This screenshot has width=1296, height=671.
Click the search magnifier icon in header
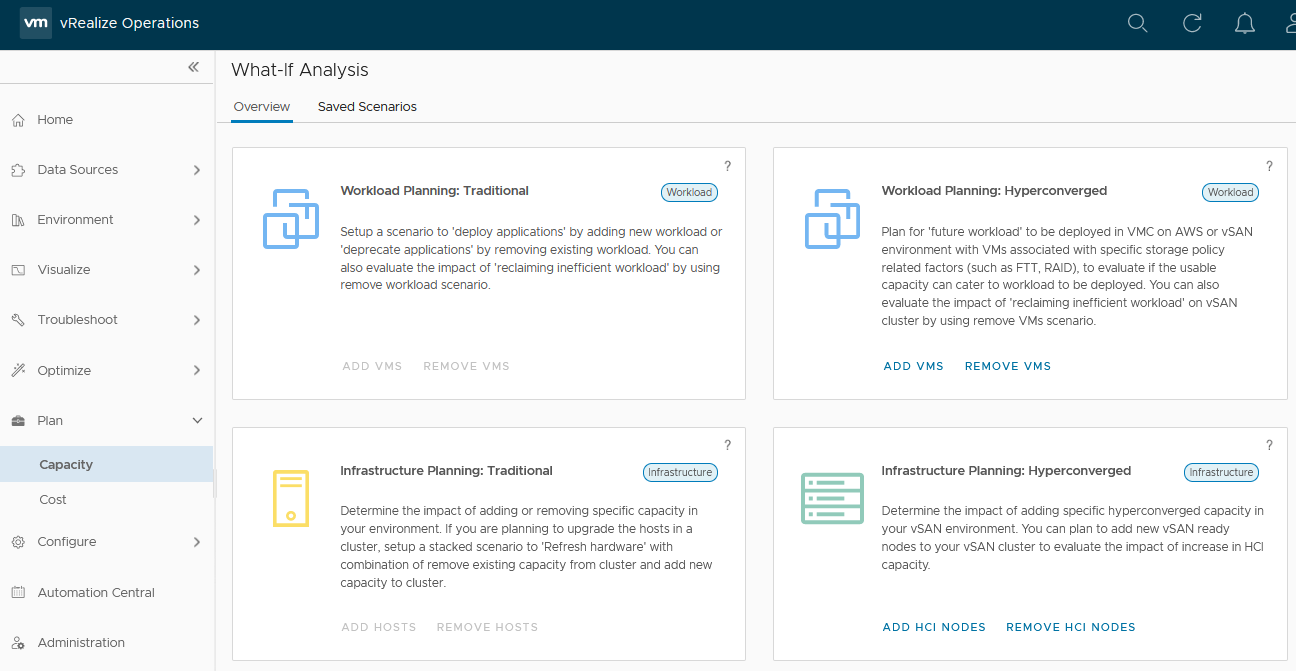(x=1137, y=23)
